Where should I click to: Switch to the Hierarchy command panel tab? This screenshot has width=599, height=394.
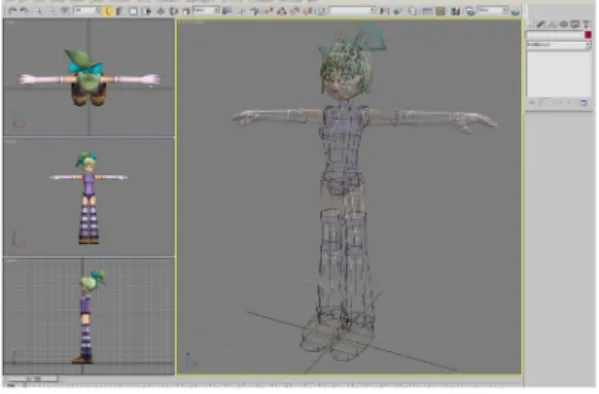tap(552, 24)
